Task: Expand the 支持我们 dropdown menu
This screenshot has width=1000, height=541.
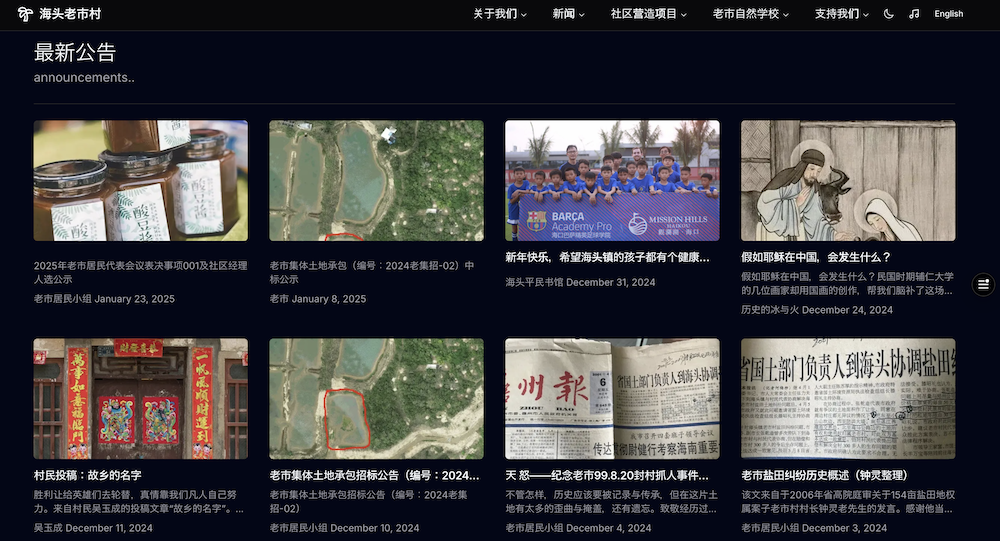Action: [x=842, y=14]
